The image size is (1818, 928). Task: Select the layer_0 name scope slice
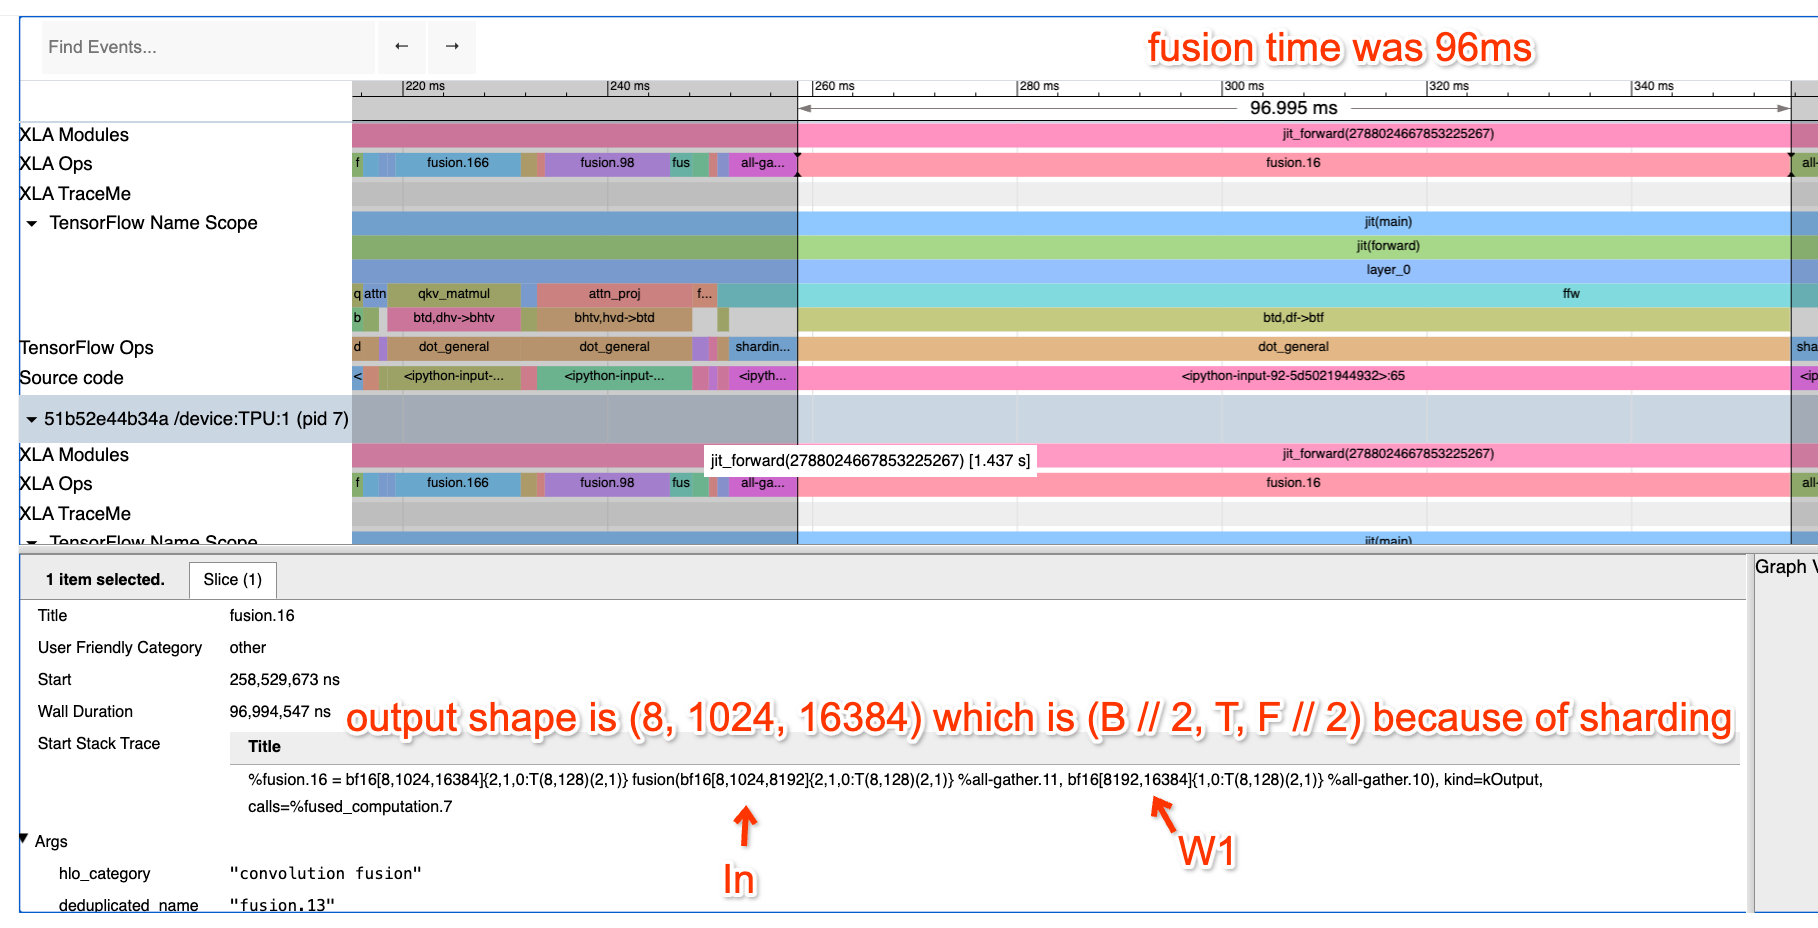point(1388,270)
